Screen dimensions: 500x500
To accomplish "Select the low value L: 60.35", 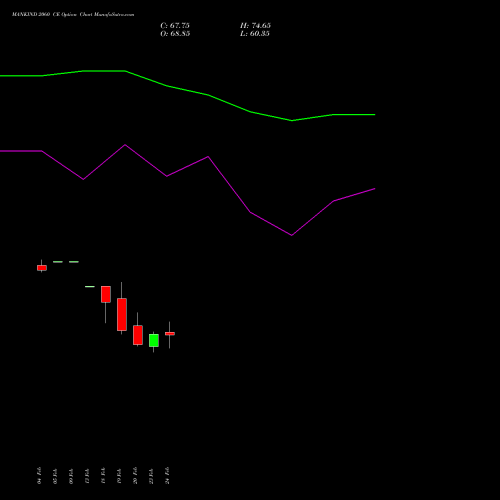I will (x=255, y=34).
